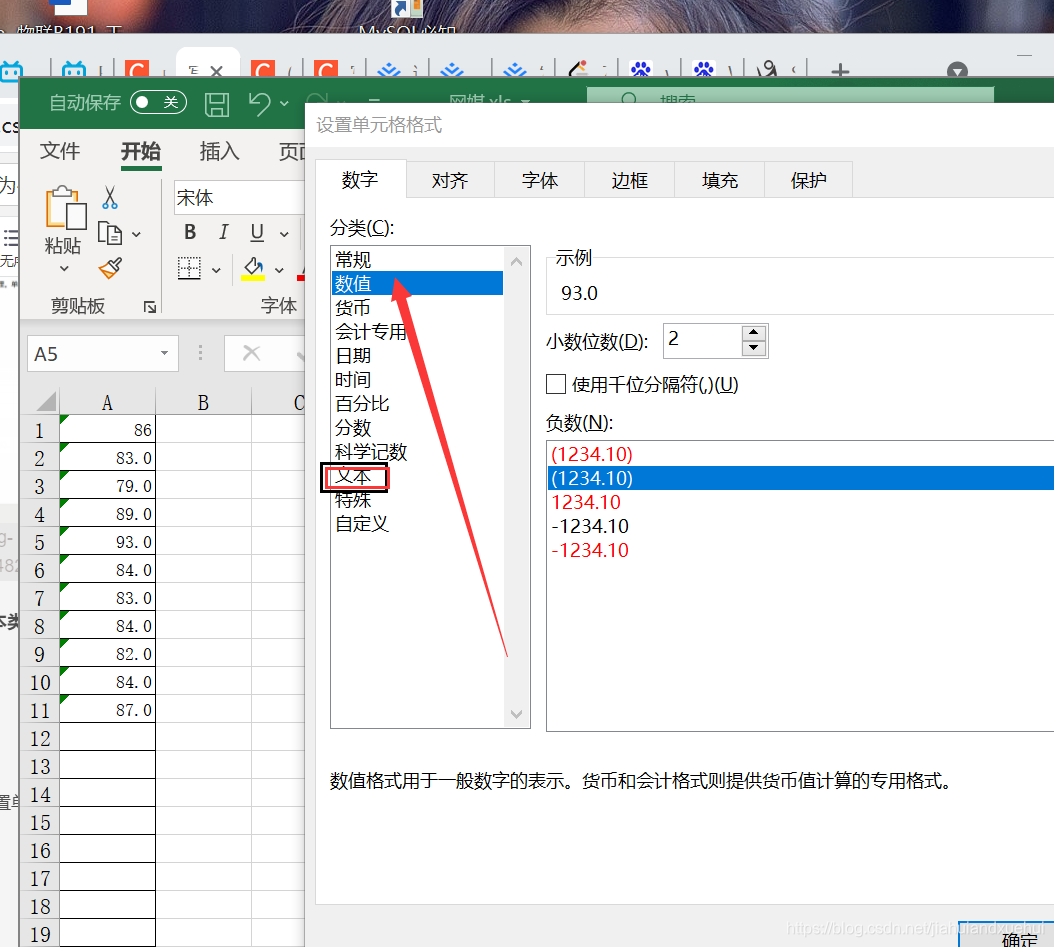Apply the yellow fill color bucket
1054x947 pixels.
[x=253, y=268]
